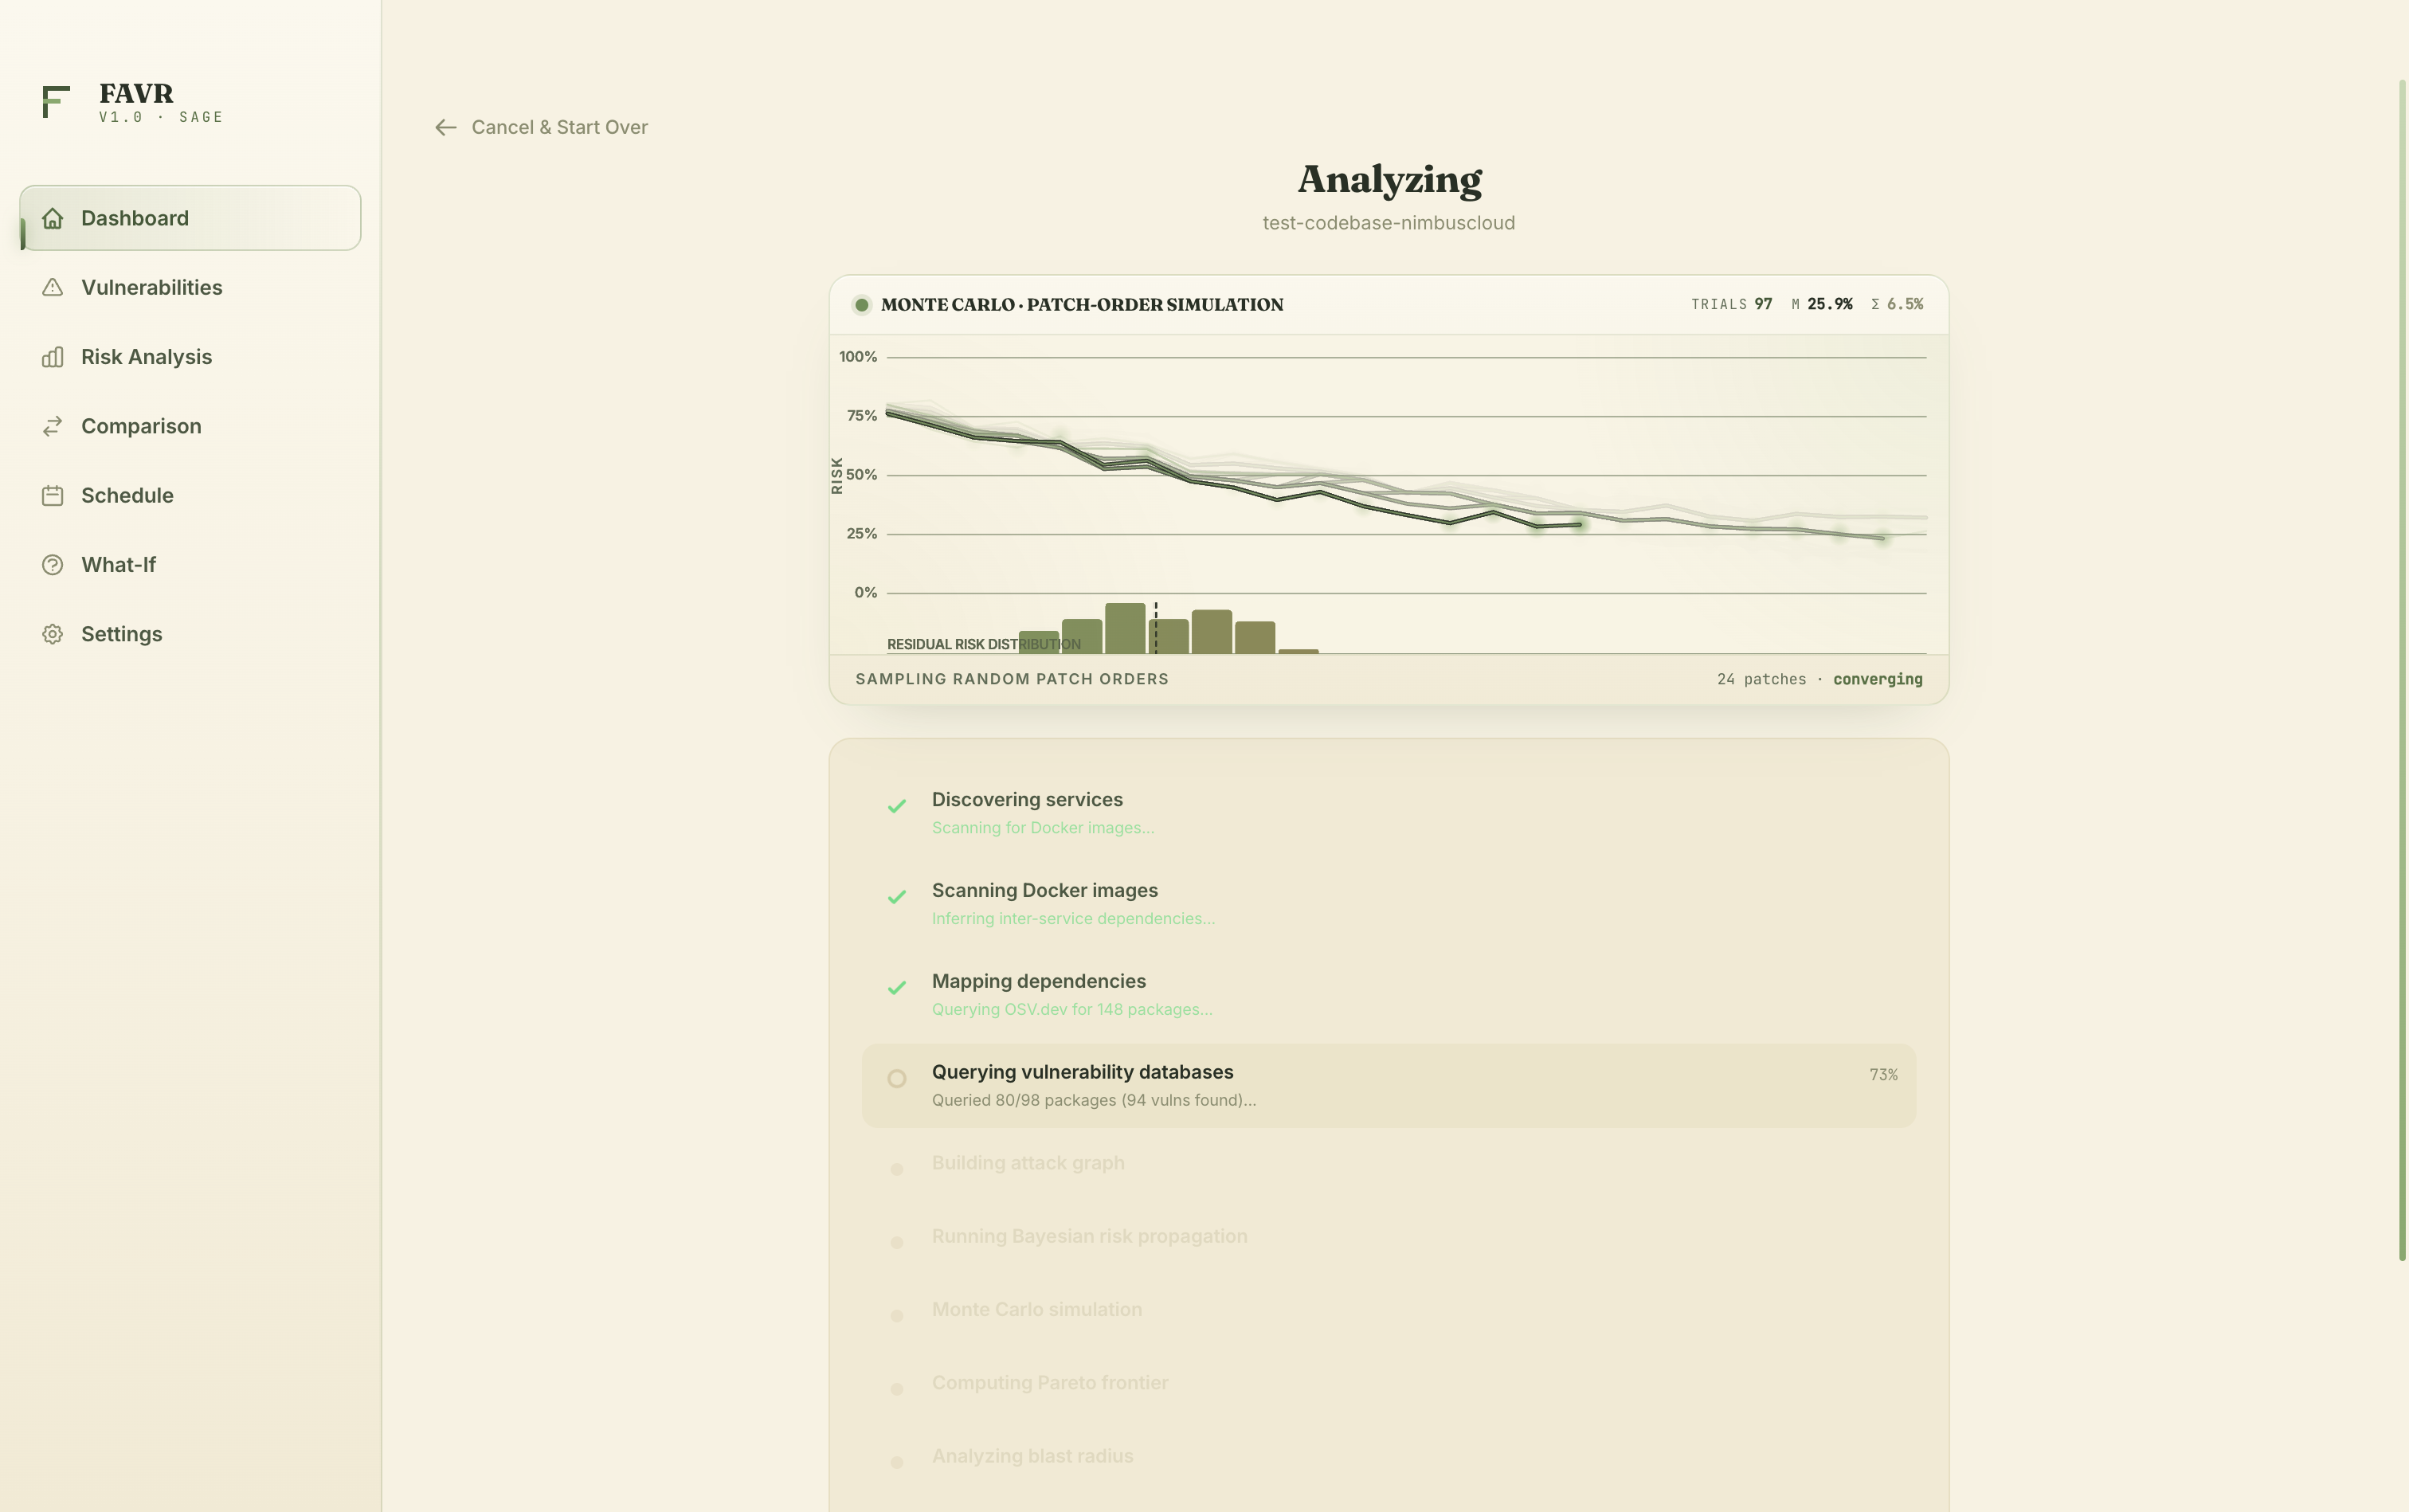Click the Scanning Docker images checkmark
Screen dimensions: 2409x1512
pos(897,897)
